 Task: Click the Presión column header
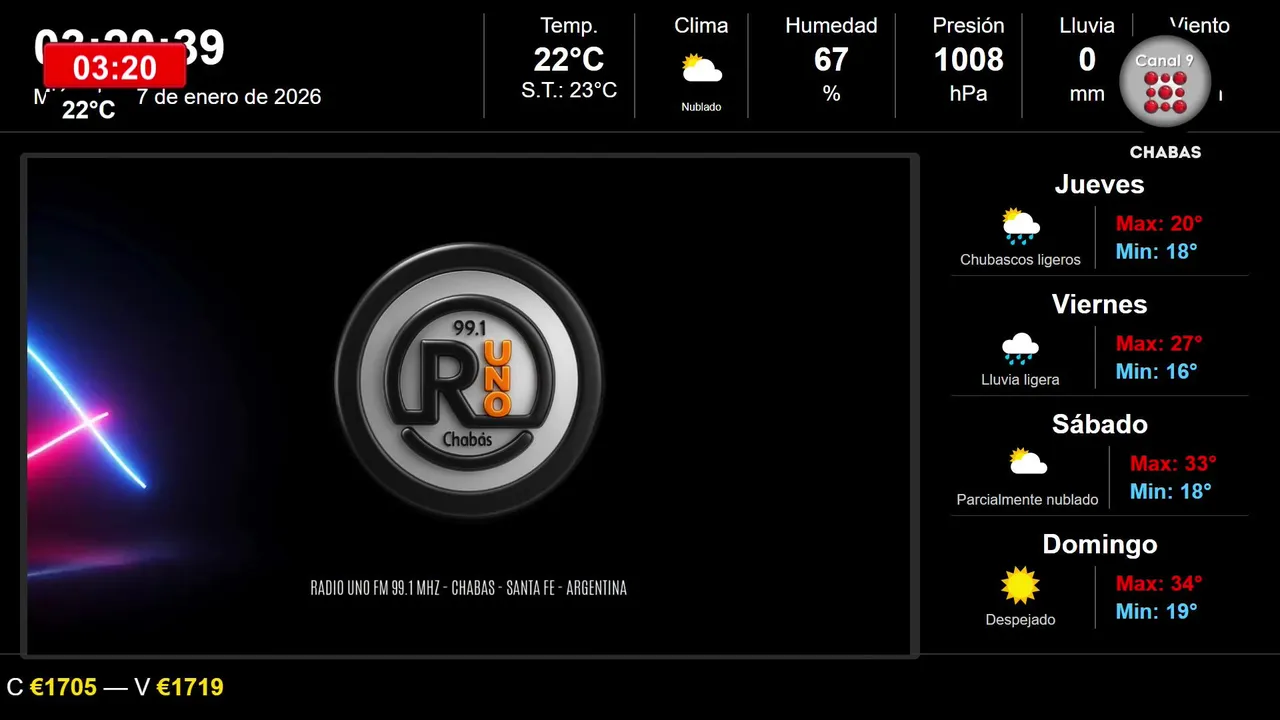tap(968, 26)
